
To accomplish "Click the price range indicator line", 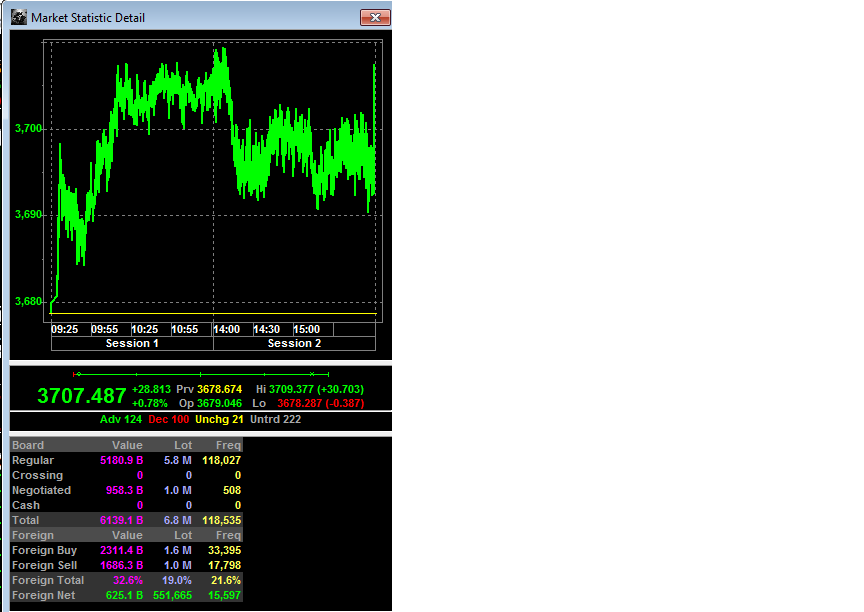I will (201, 374).
